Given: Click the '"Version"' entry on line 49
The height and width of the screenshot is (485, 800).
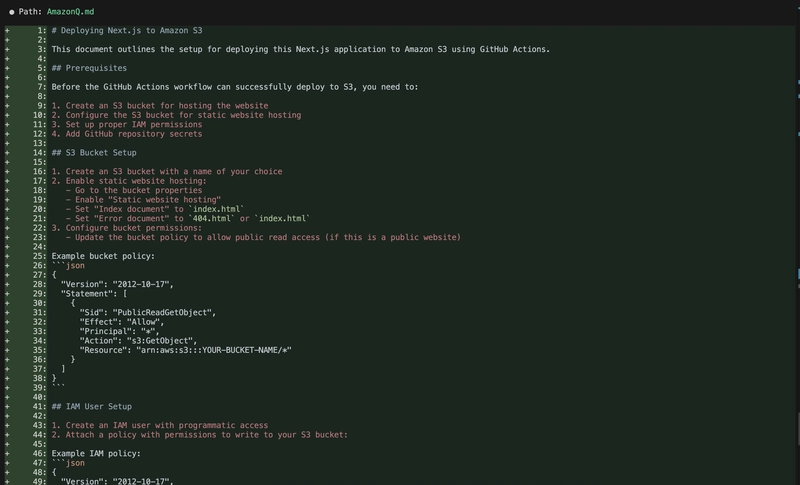Looking at the screenshot, I should (x=117, y=481).
